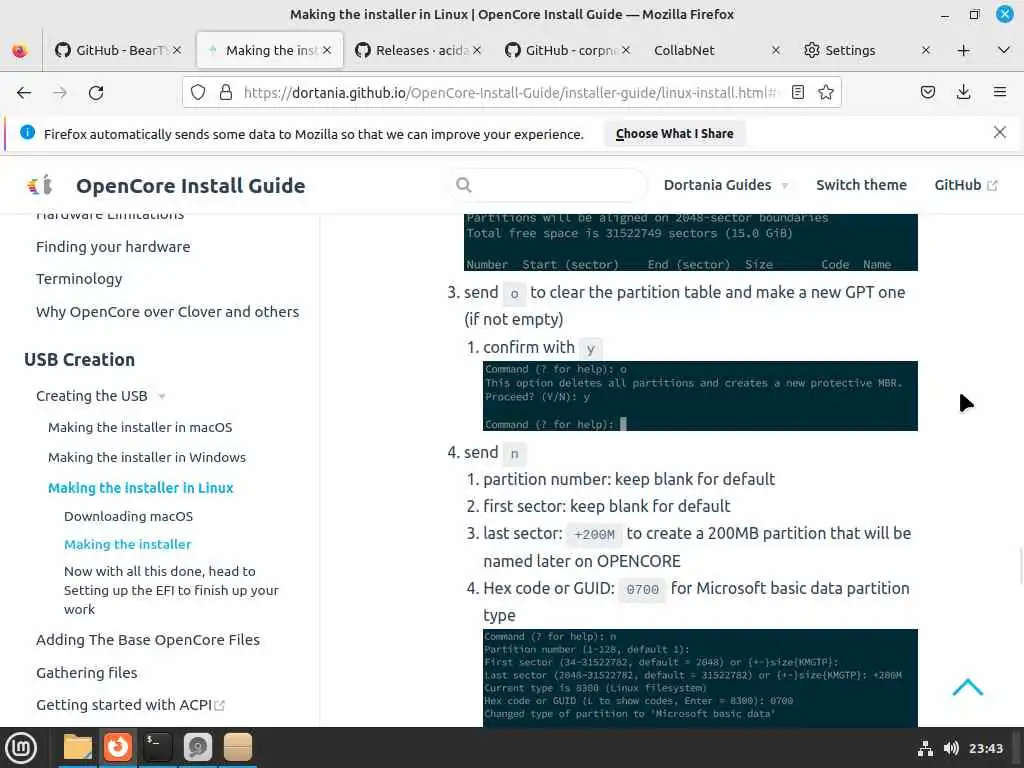Screen dimensions: 1024x768
Task: Open the file manager from taskbar
Action: tap(77, 747)
